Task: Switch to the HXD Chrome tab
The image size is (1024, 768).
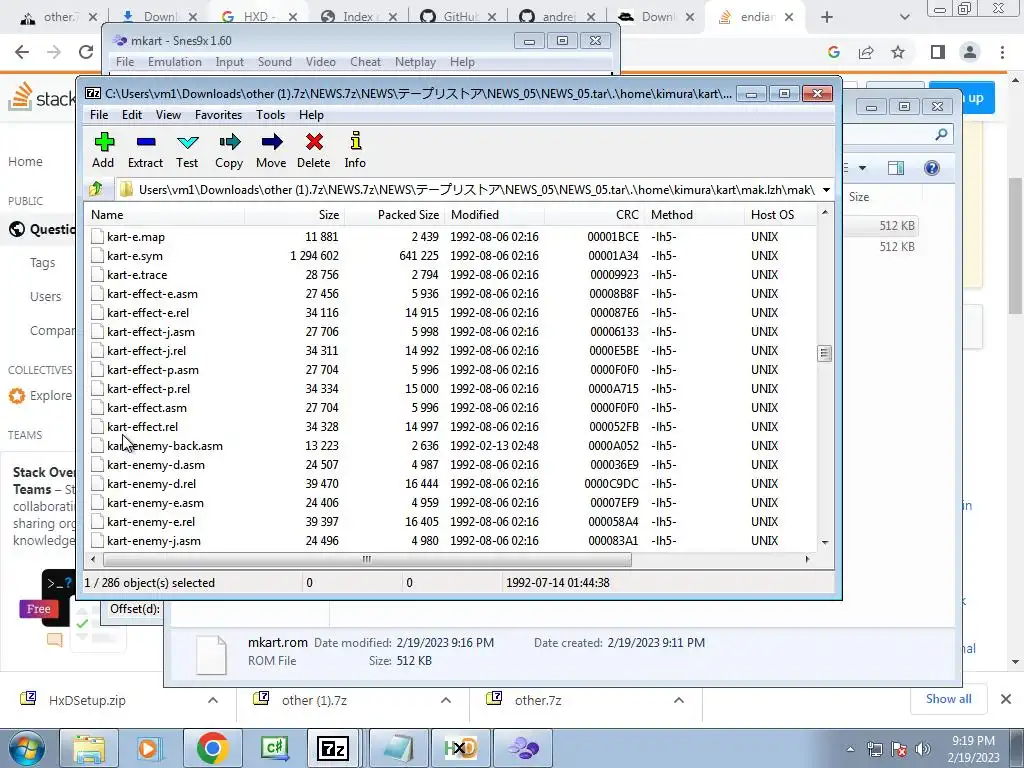Action: pos(258,17)
